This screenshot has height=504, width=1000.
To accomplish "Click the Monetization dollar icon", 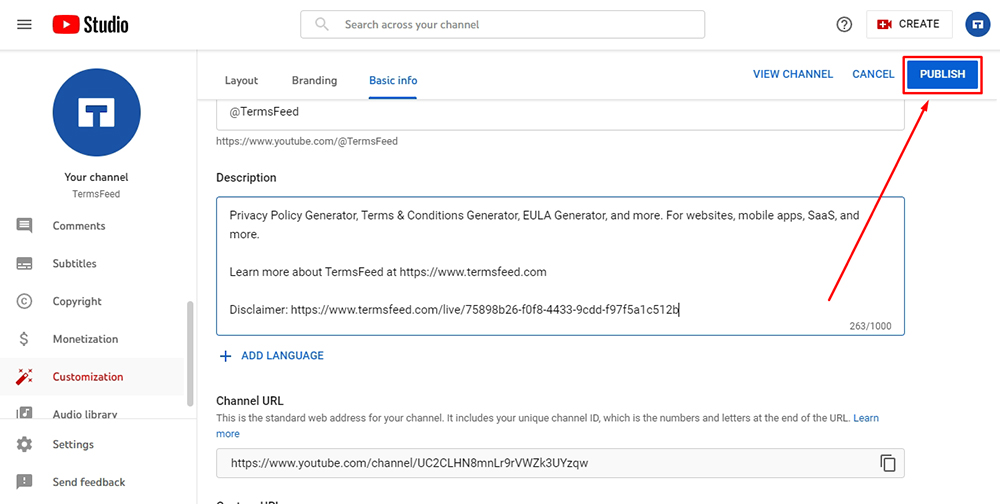I will (x=24, y=339).
